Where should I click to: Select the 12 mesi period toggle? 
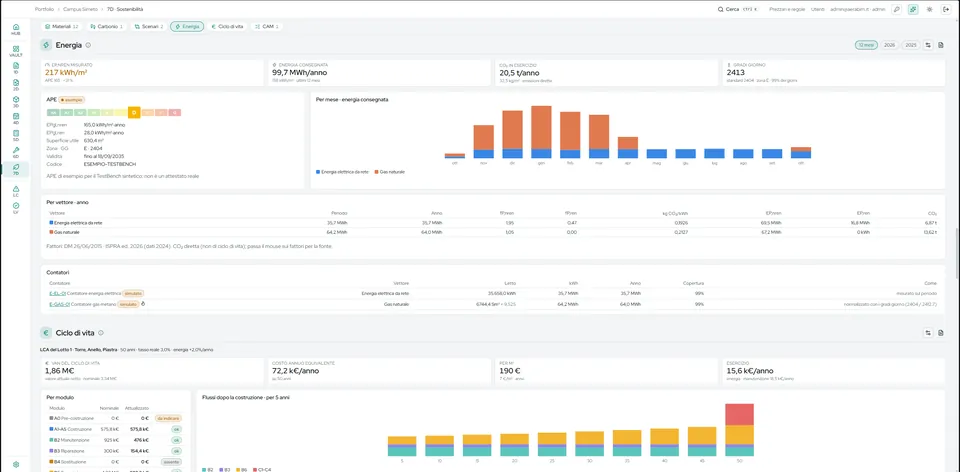pyautogui.click(x=866, y=45)
